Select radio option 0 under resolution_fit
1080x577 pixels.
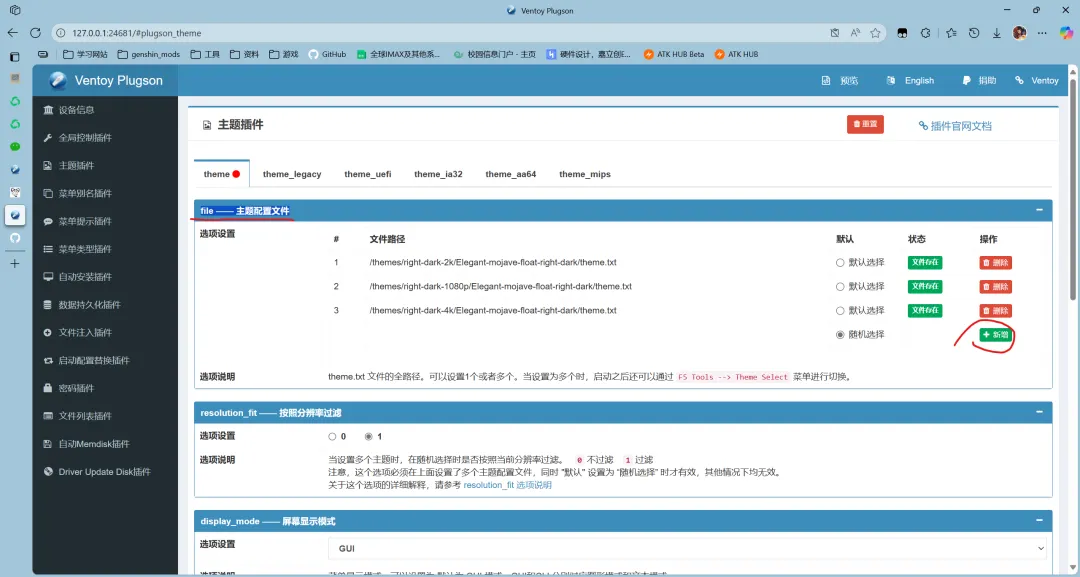pyautogui.click(x=330, y=436)
